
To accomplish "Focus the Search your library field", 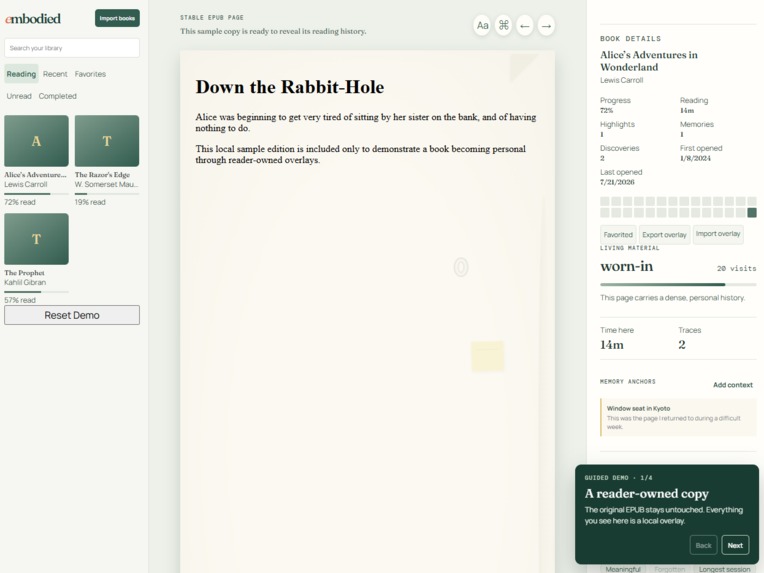I will coord(72,48).
